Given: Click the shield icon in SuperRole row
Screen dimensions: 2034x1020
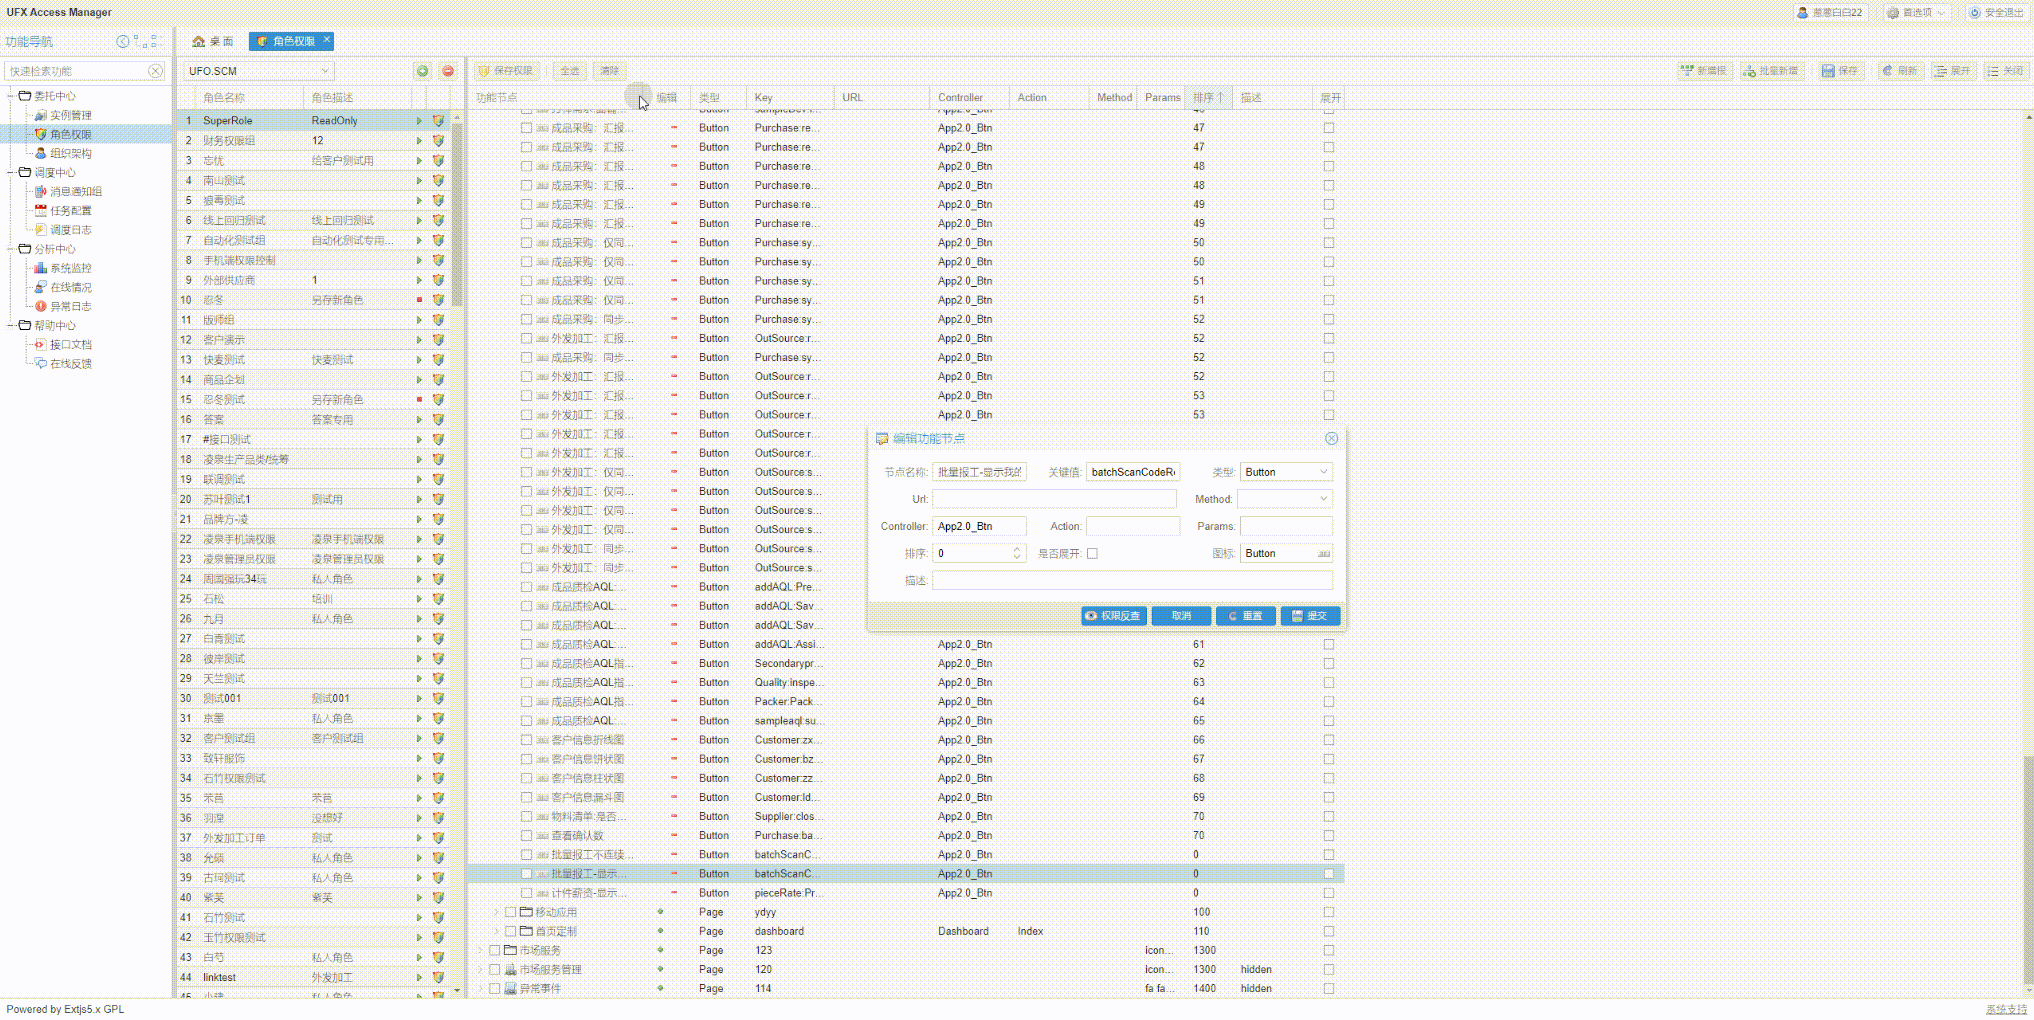Looking at the screenshot, I should tap(438, 121).
